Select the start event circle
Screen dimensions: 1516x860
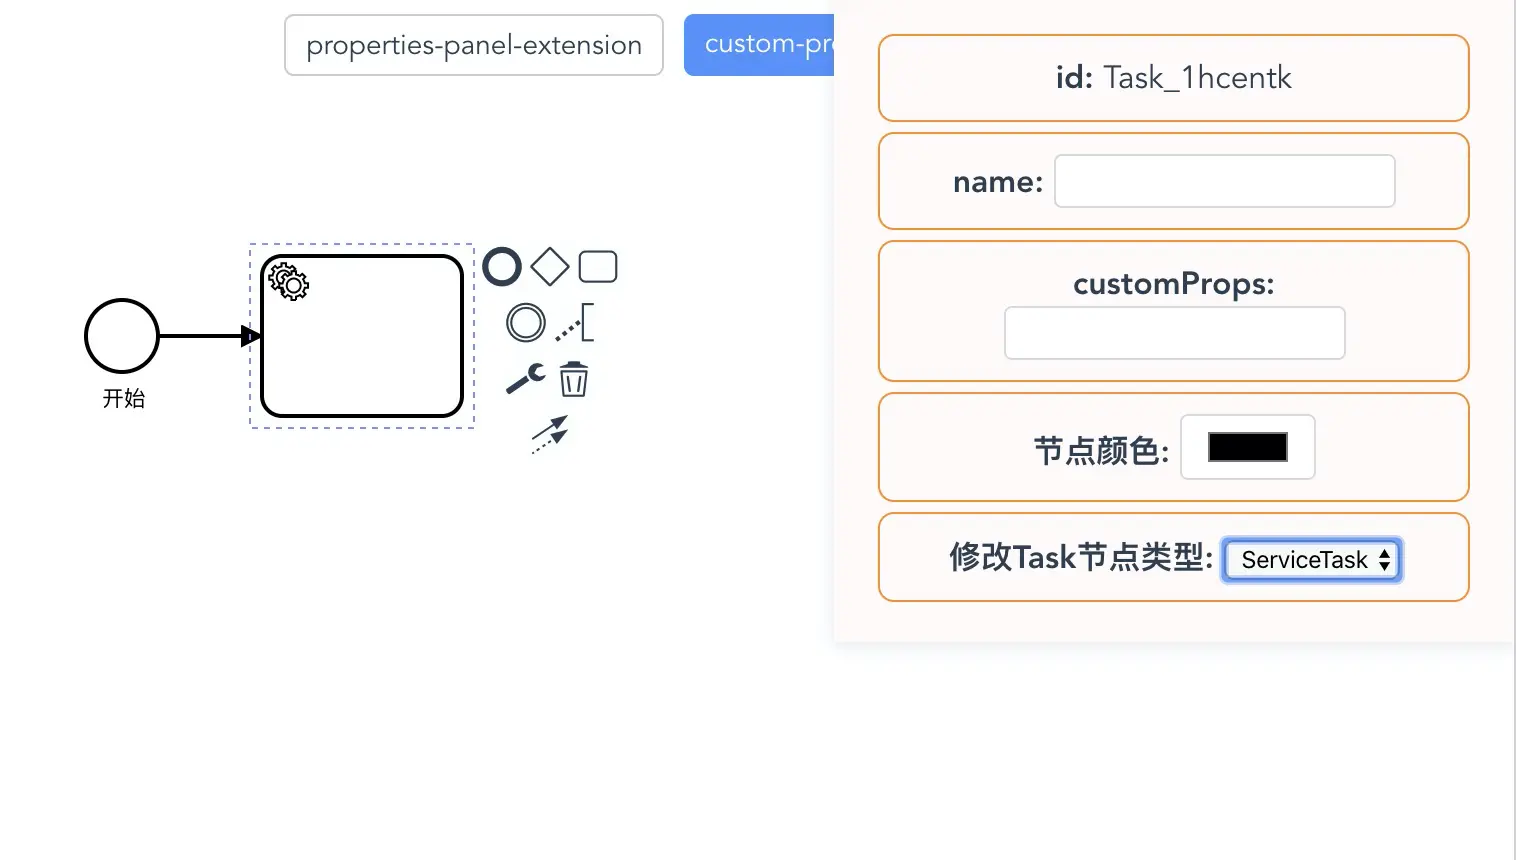click(122, 336)
